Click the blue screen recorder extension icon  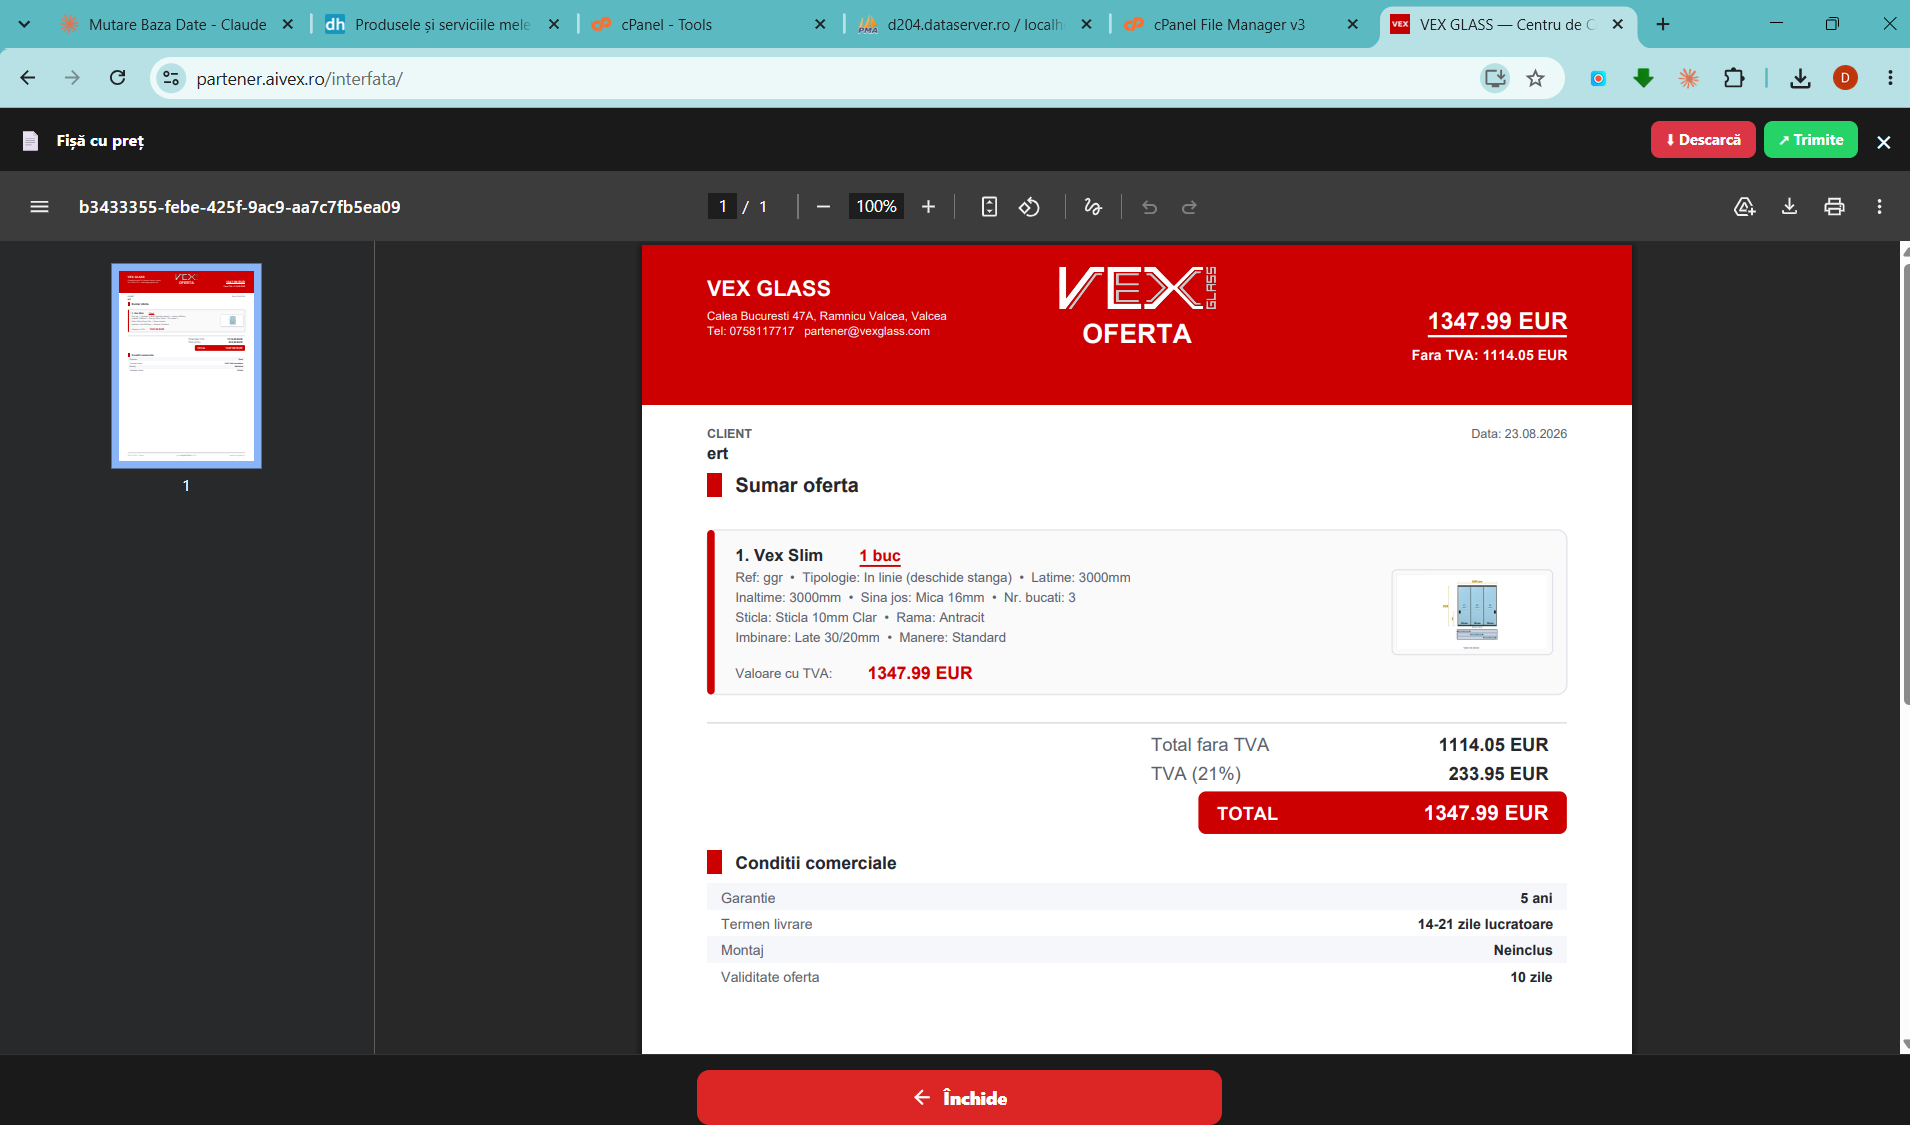(x=1598, y=78)
